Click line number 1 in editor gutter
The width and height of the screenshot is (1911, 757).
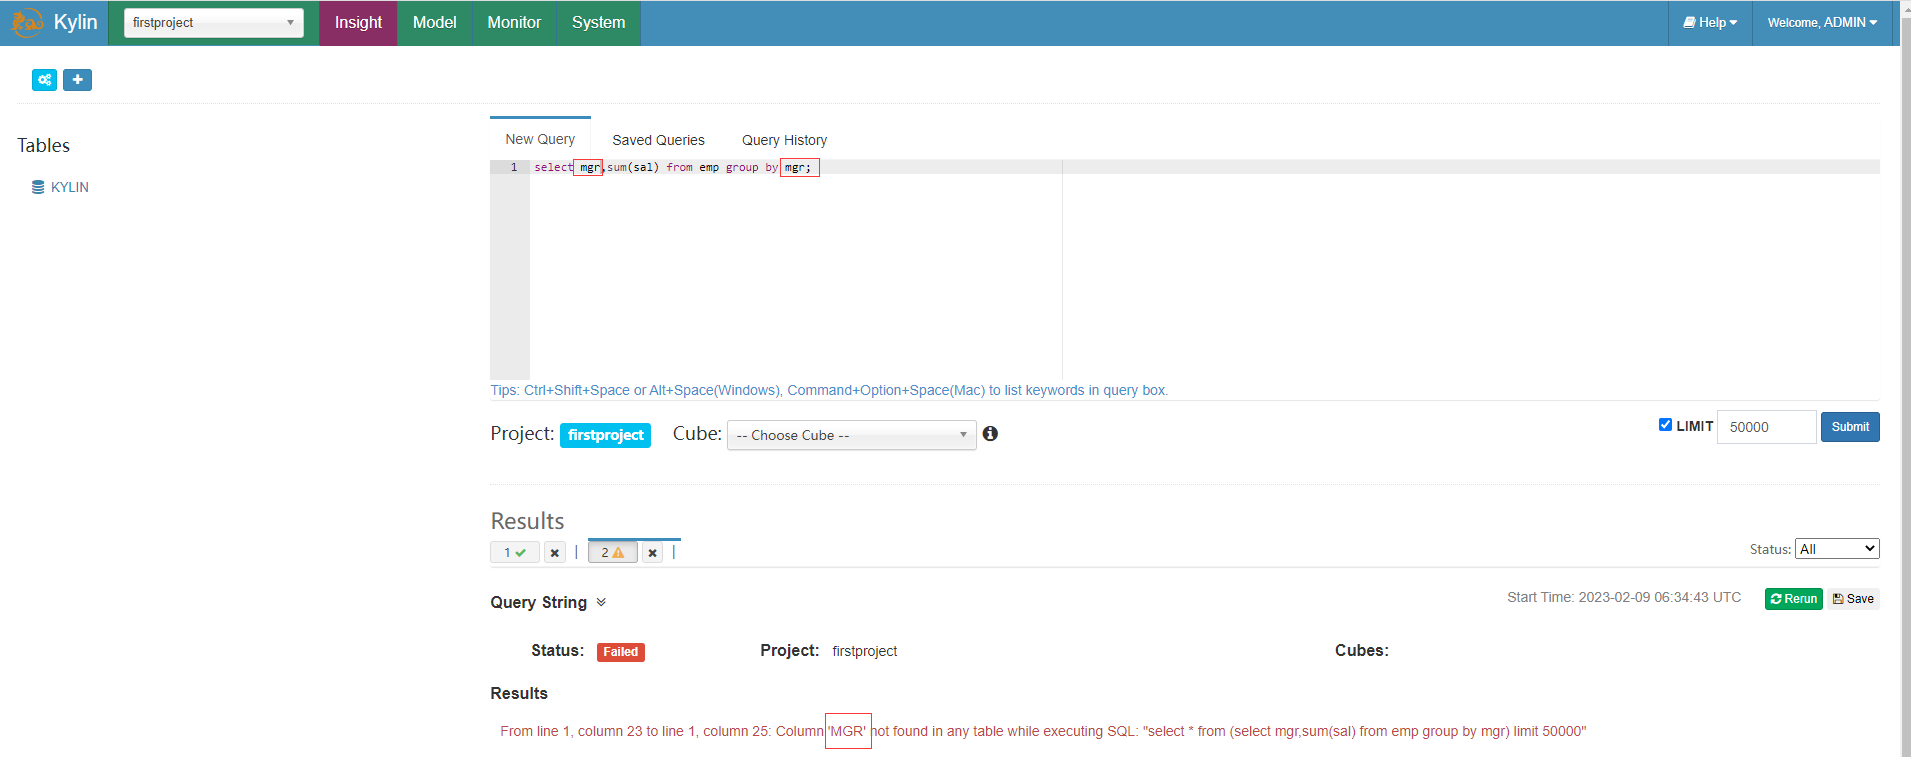(514, 167)
